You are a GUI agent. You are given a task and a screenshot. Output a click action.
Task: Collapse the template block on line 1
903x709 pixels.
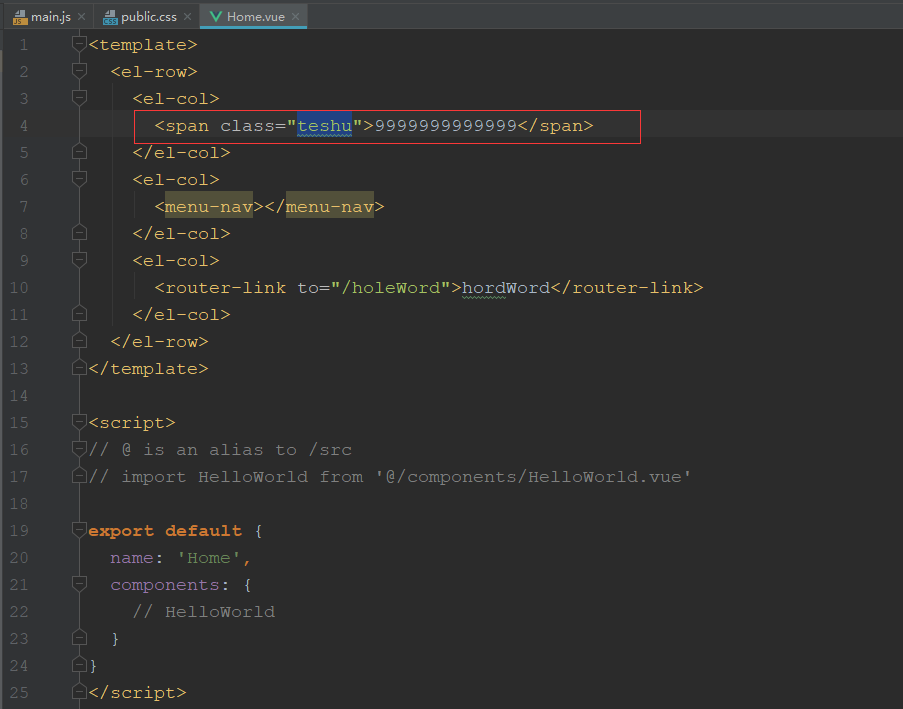80,45
